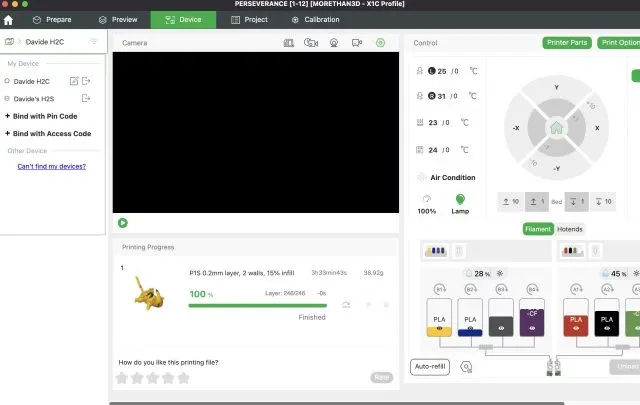This screenshot has width=640, height=405.
Task: Click the camera play button
Action: (x=122, y=223)
